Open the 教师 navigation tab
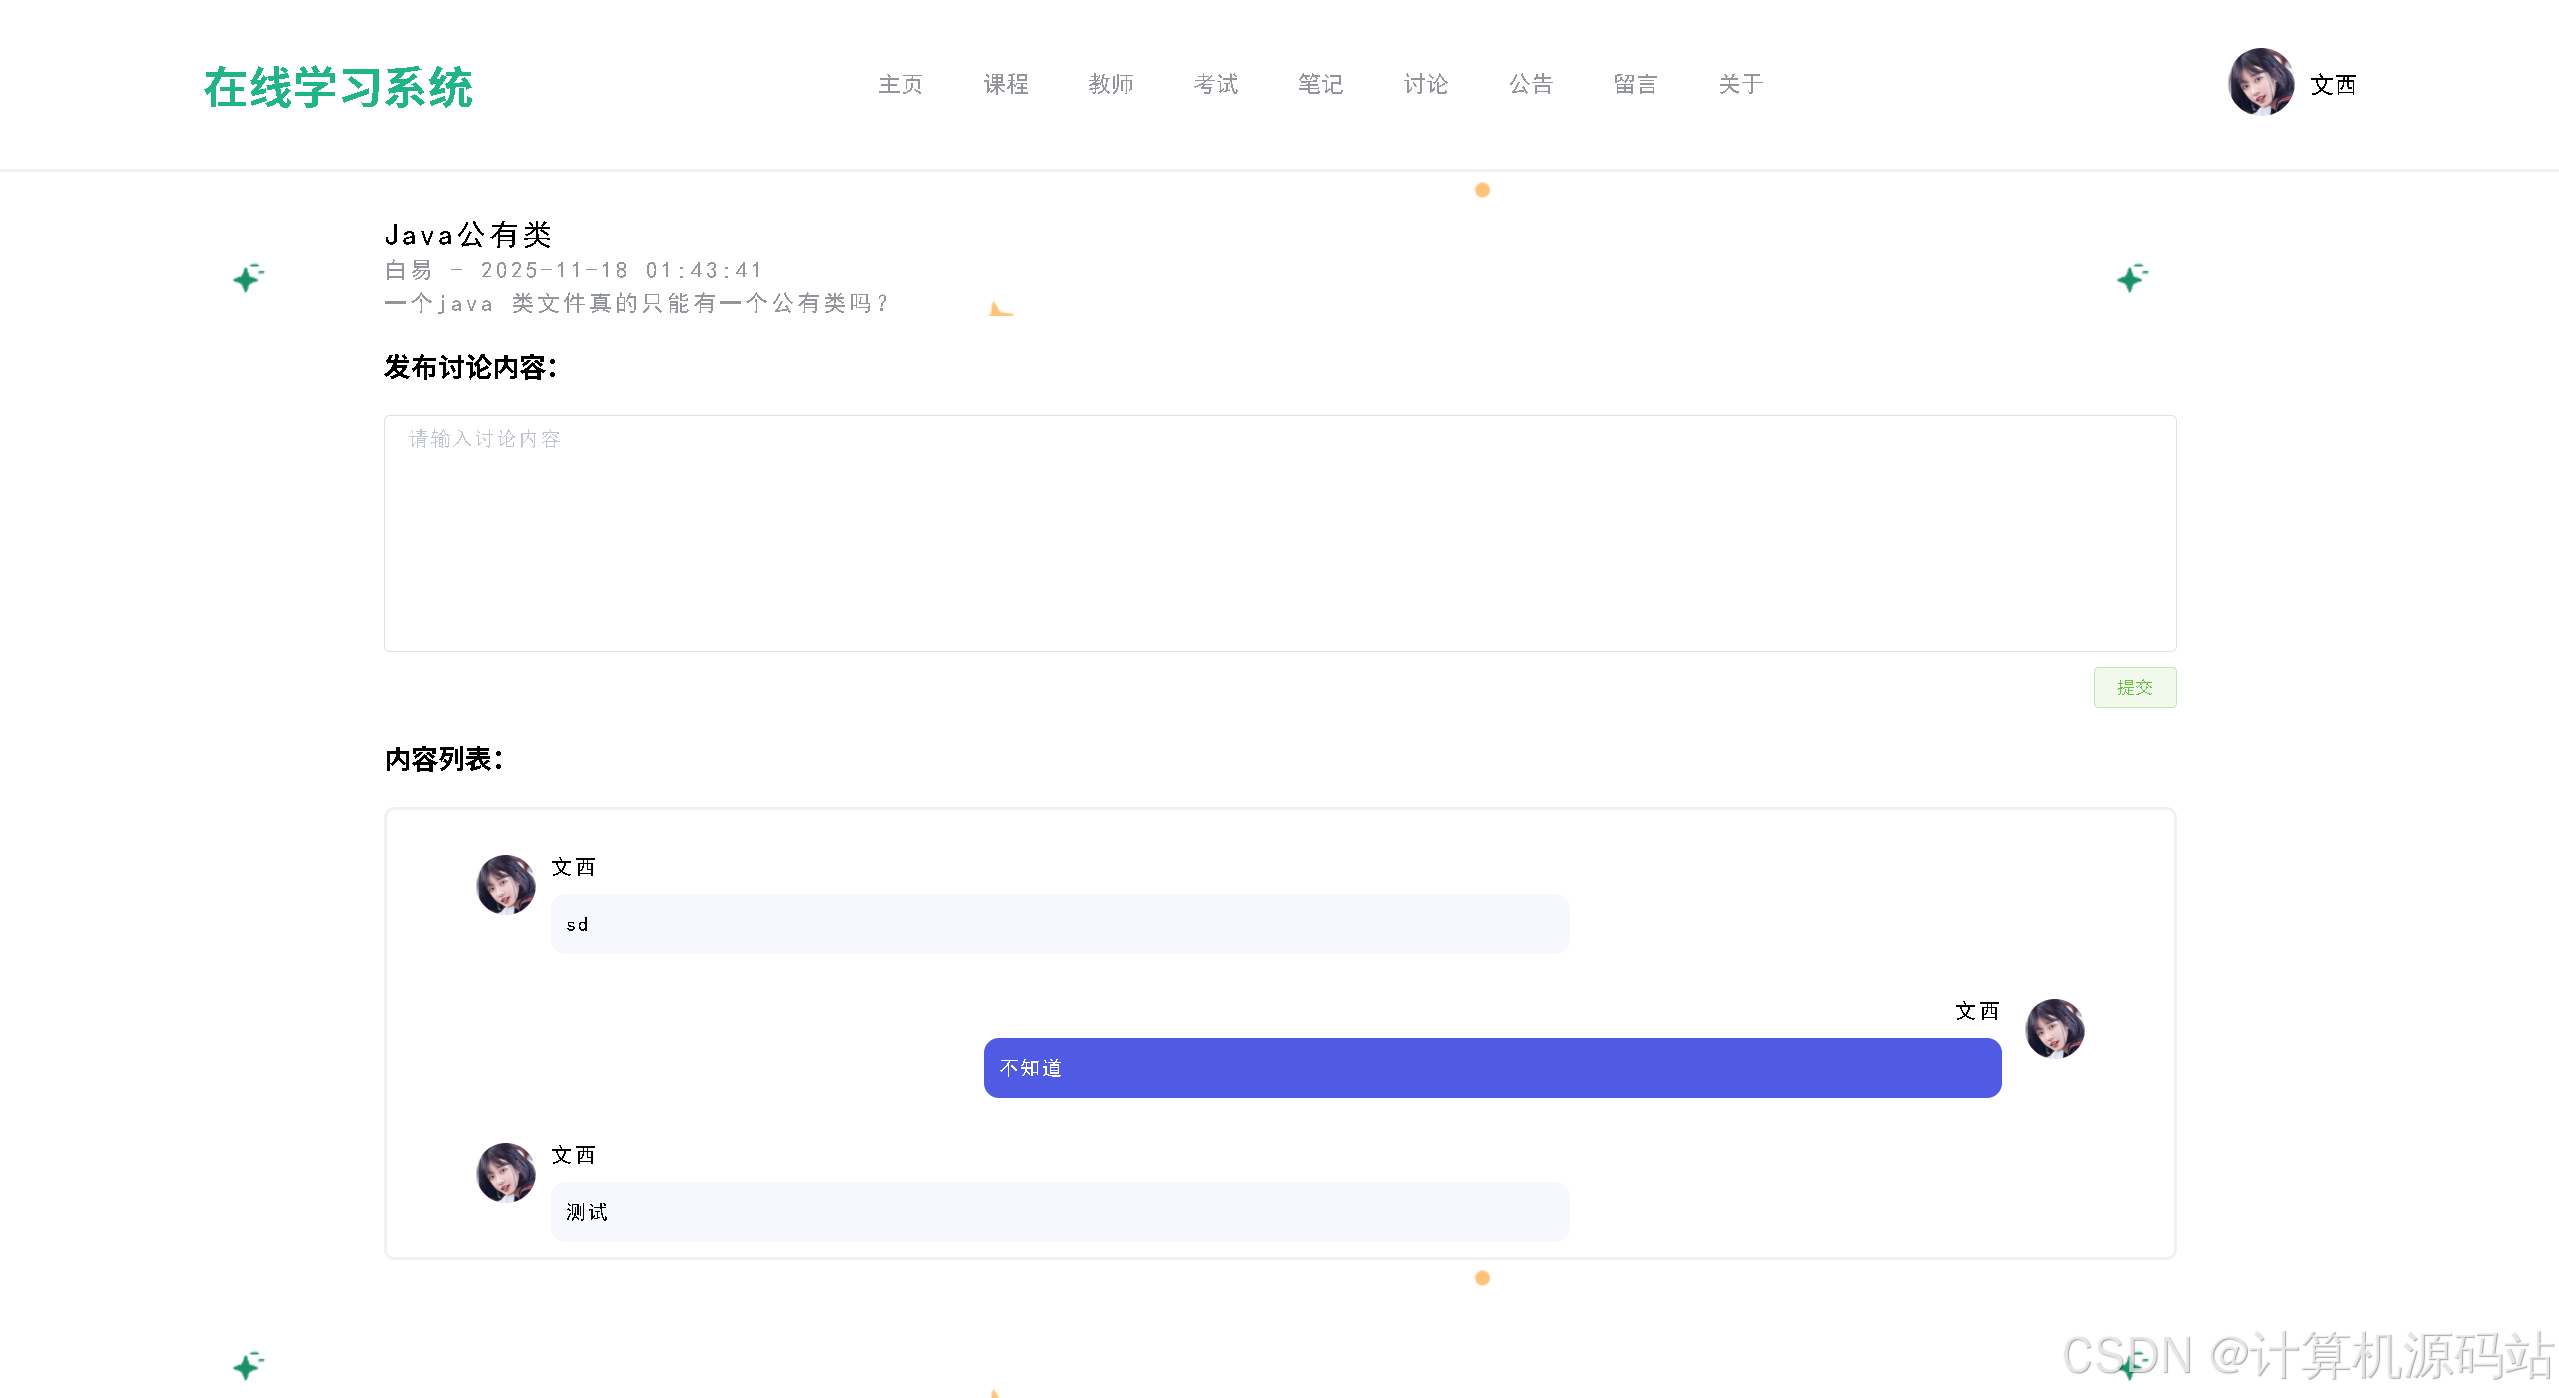The height and width of the screenshot is (1398, 2559). point(1110,84)
